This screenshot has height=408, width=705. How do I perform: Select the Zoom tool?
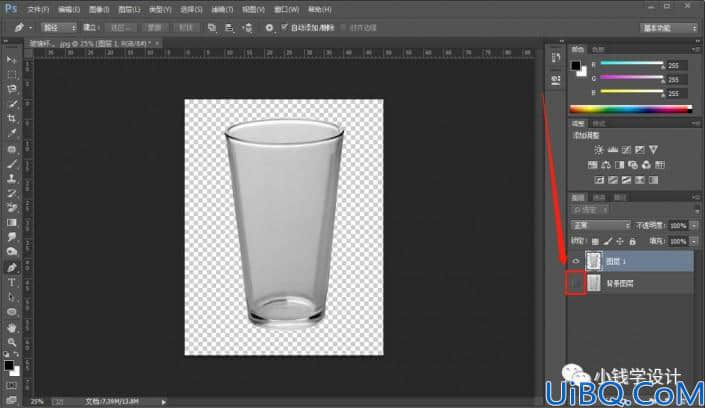pyautogui.click(x=12, y=342)
